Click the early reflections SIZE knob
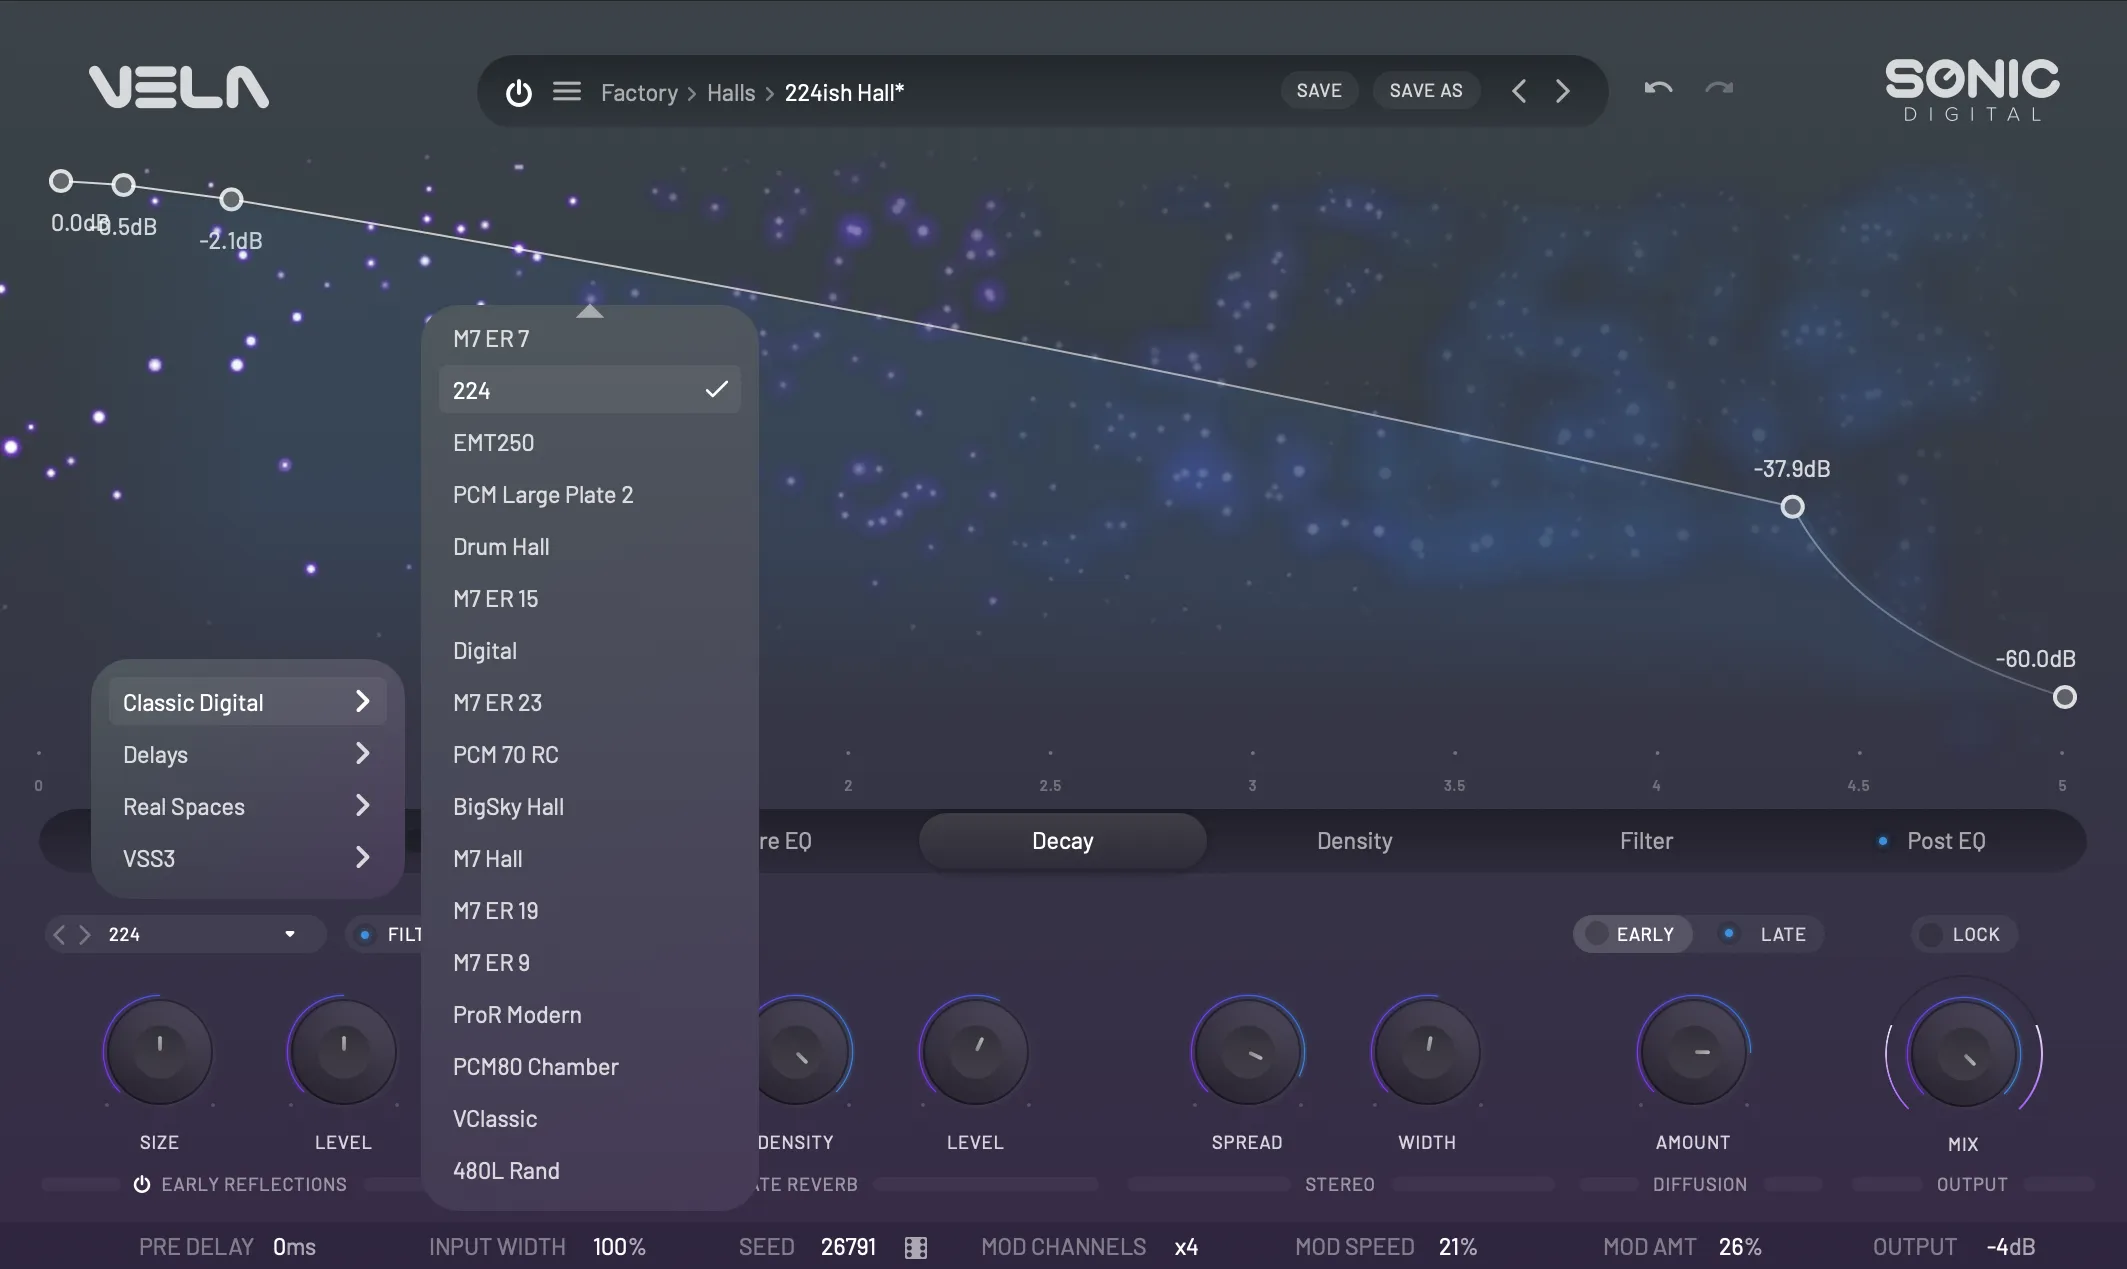 coord(159,1051)
